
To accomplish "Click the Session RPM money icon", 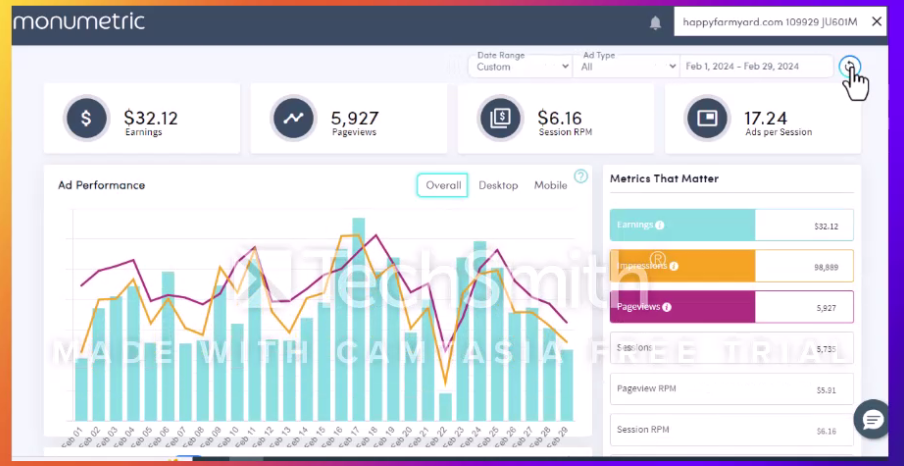I will [x=500, y=118].
